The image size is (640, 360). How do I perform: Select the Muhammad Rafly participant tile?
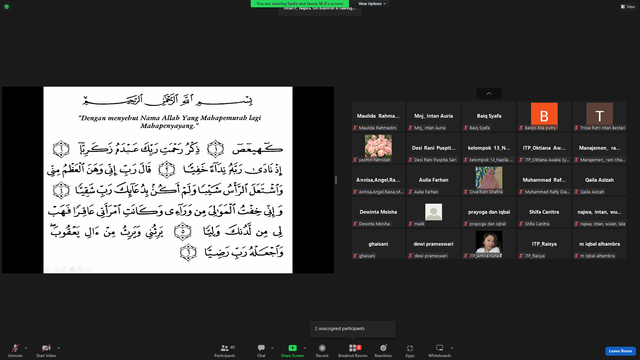click(x=544, y=180)
